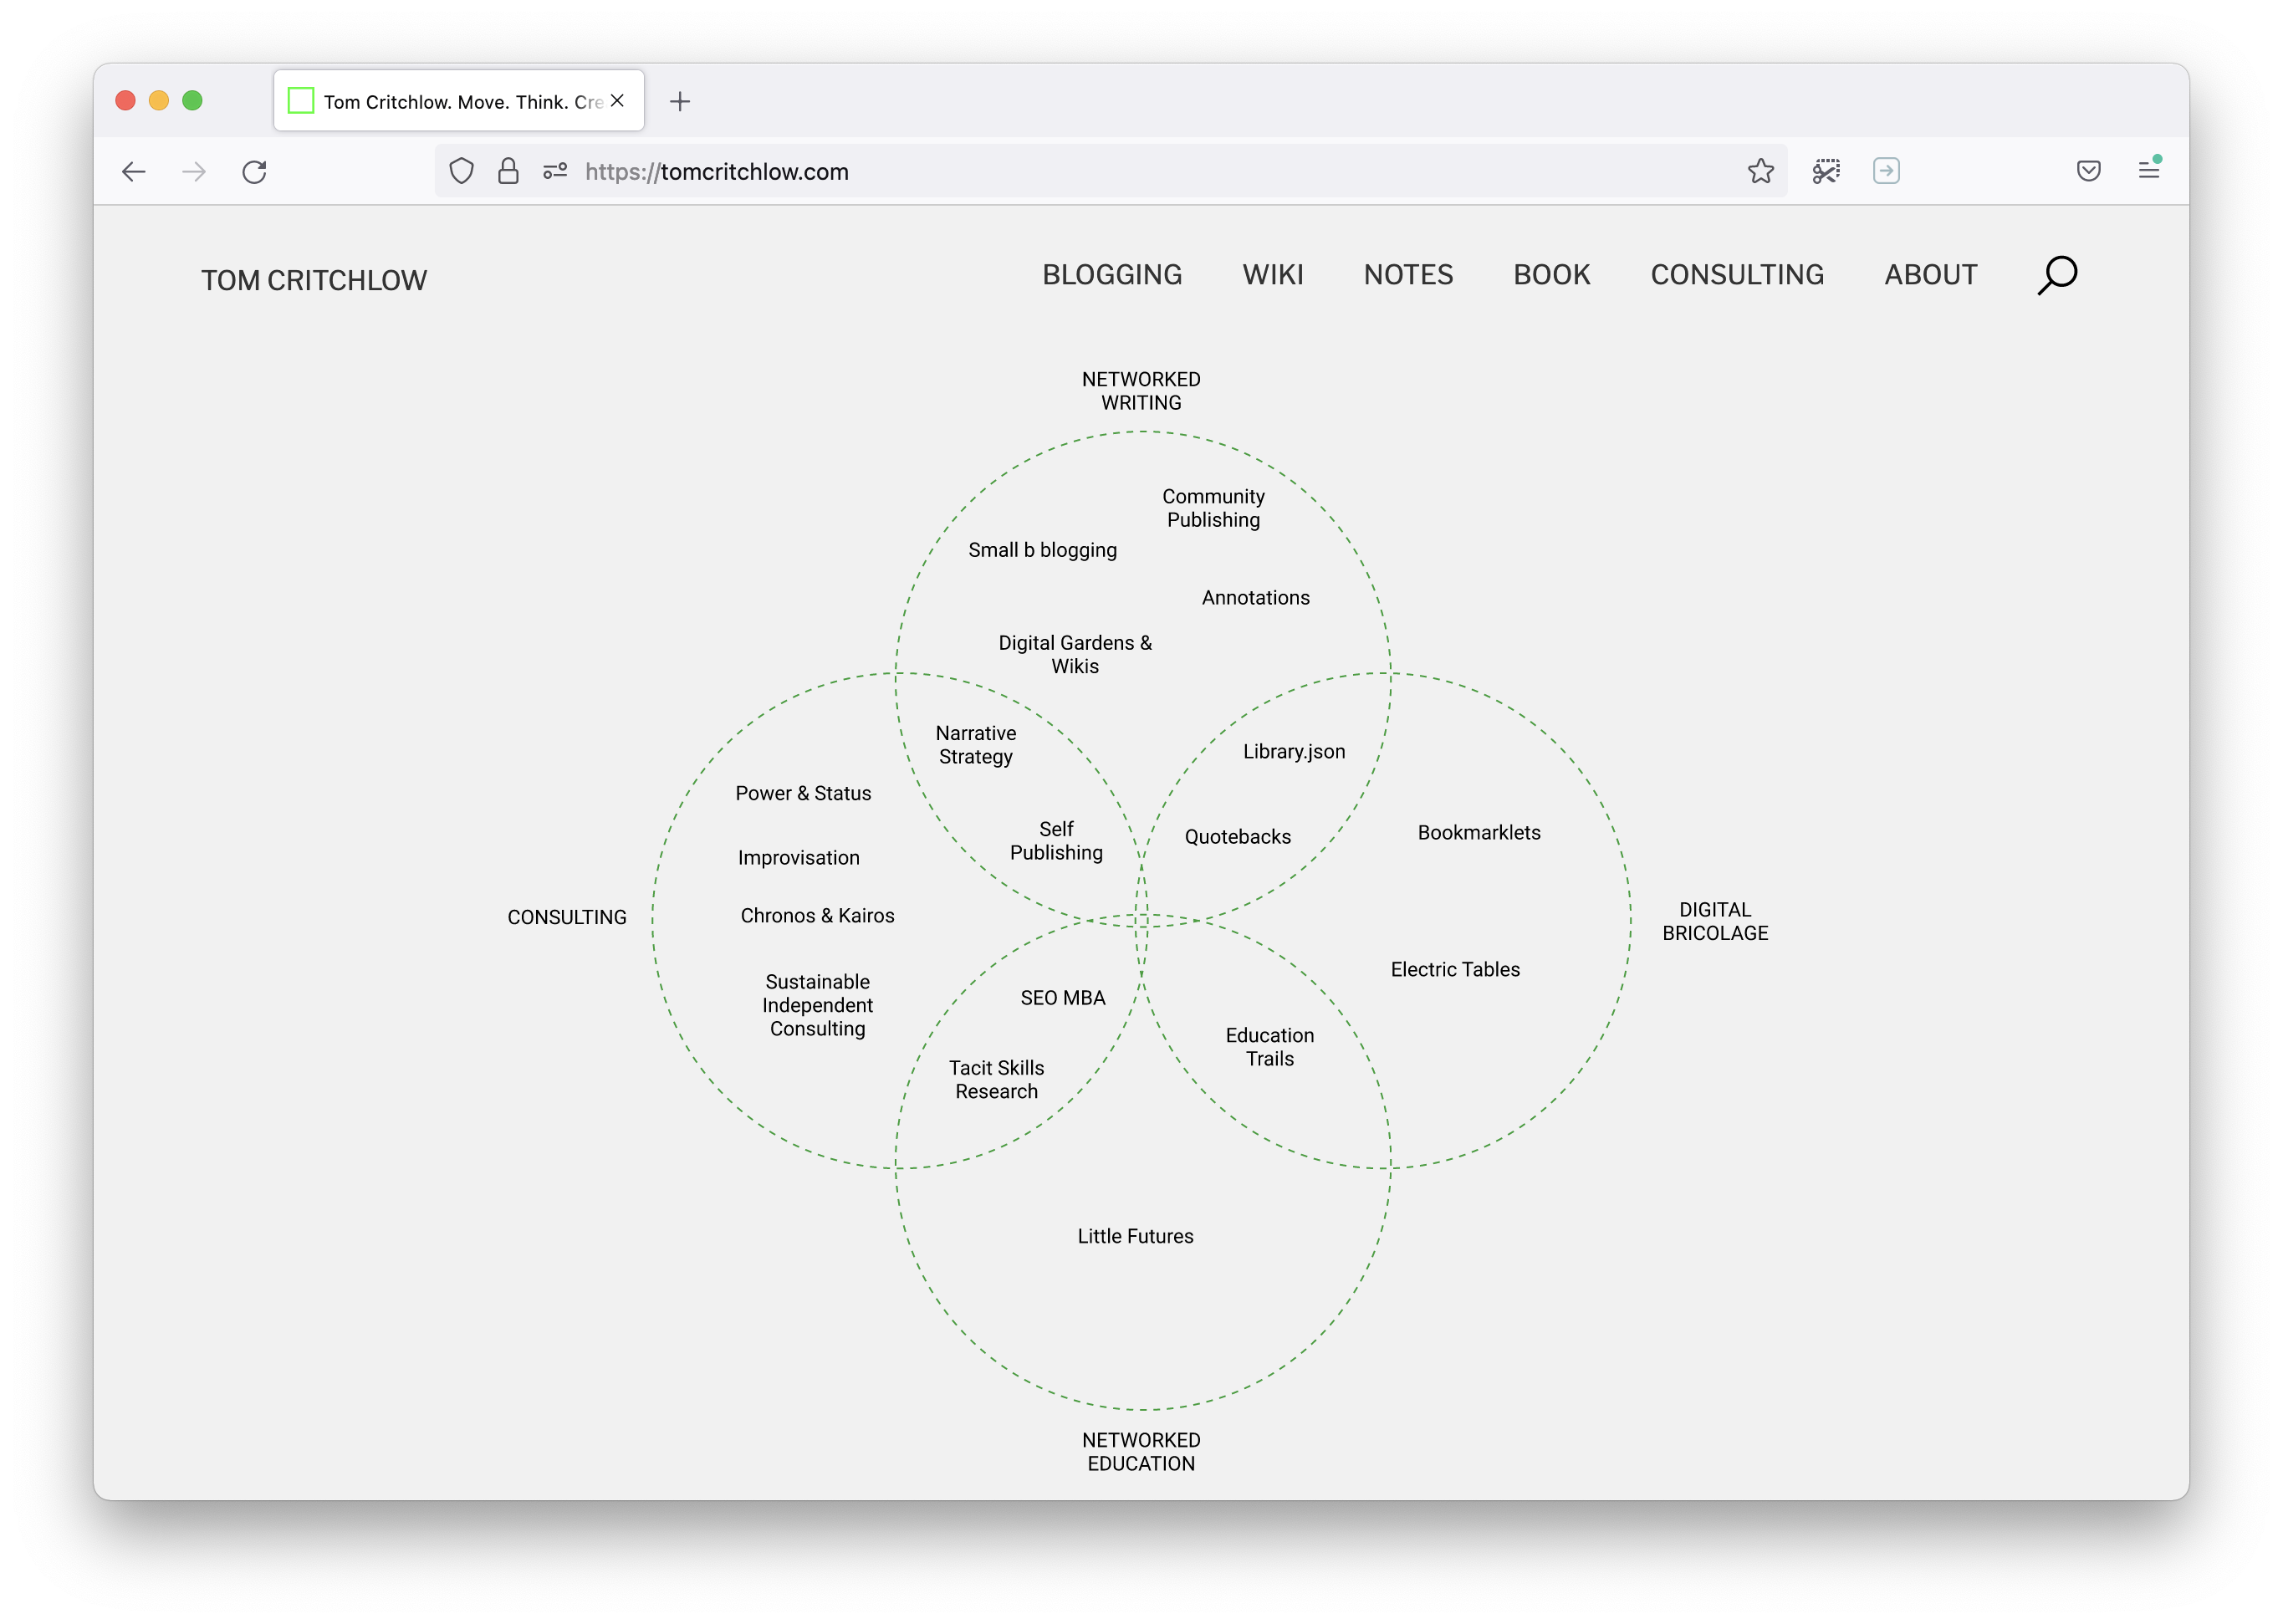Open the ABOUT nav item
The width and height of the screenshot is (2283, 1624).
pyautogui.click(x=1931, y=275)
